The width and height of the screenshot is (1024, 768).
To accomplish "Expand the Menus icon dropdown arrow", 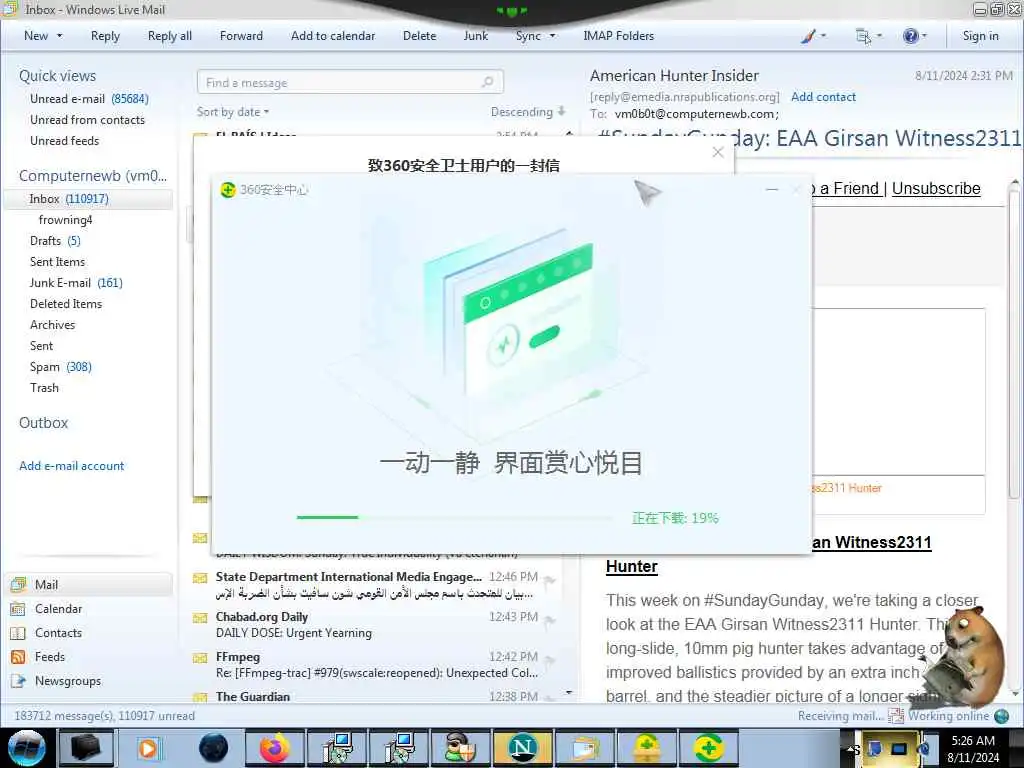I will [x=879, y=36].
